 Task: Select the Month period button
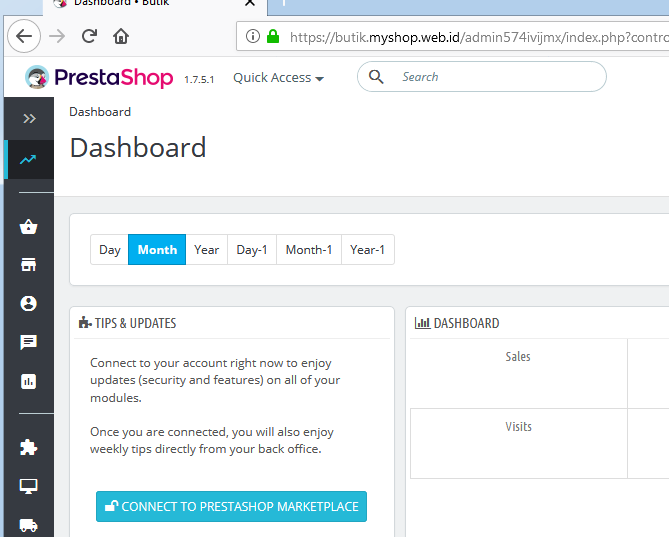click(157, 250)
